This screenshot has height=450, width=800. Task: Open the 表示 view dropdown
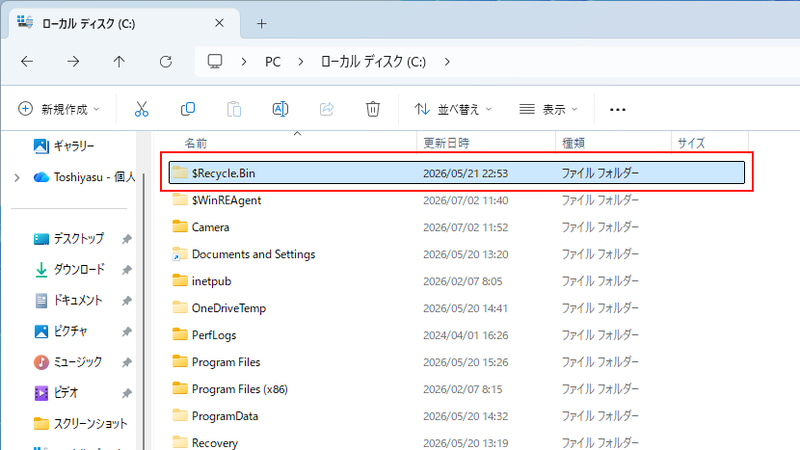[x=548, y=109]
